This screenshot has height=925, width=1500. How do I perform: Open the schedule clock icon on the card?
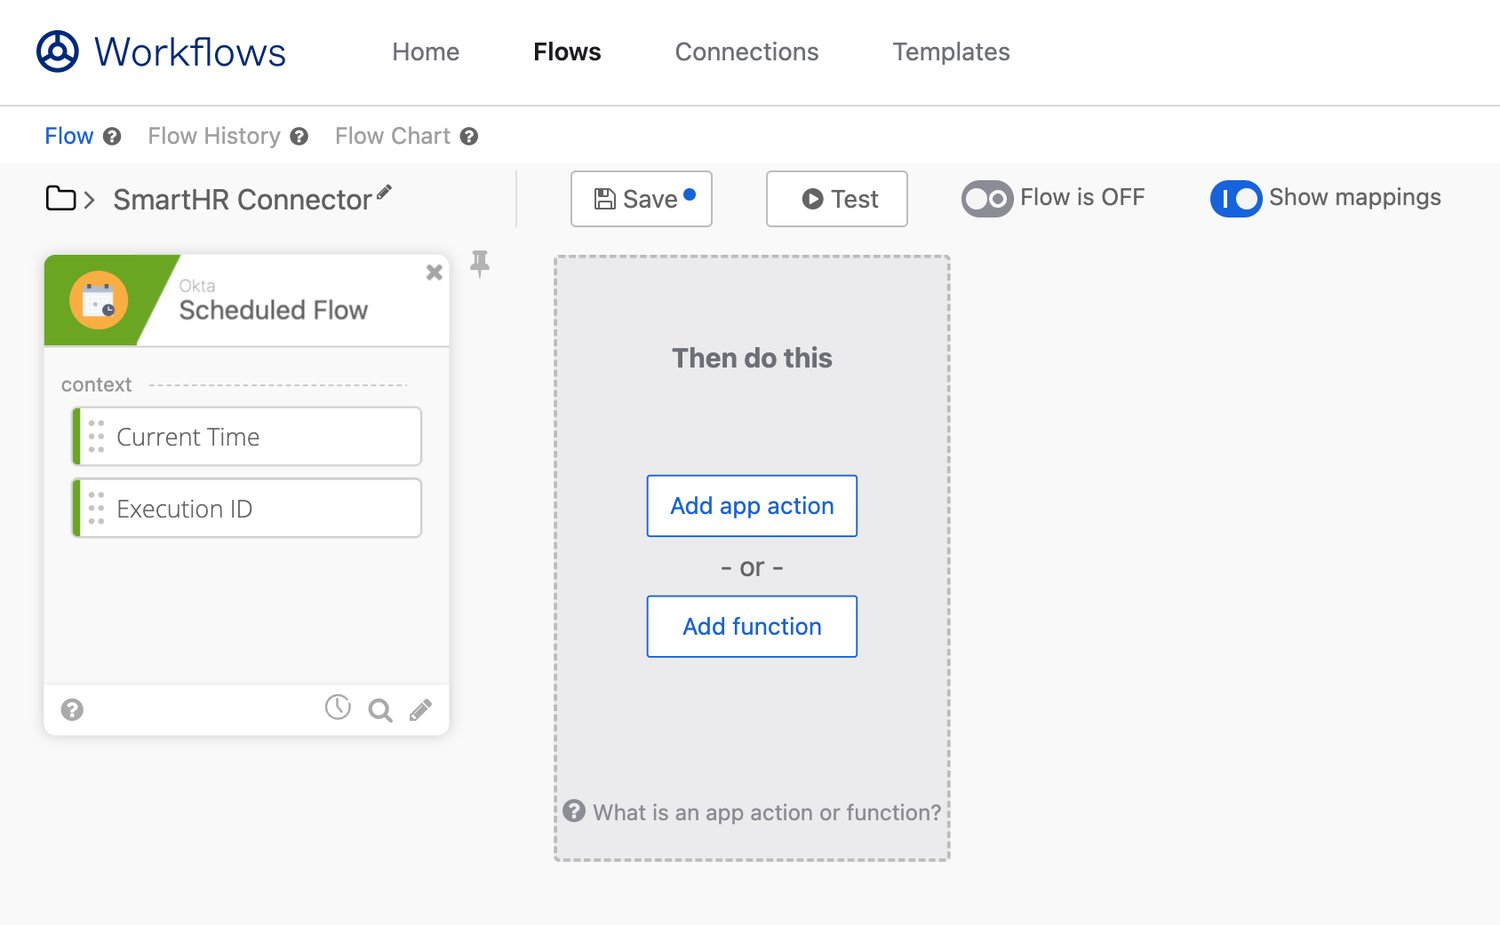pyautogui.click(x=338, y=707)
